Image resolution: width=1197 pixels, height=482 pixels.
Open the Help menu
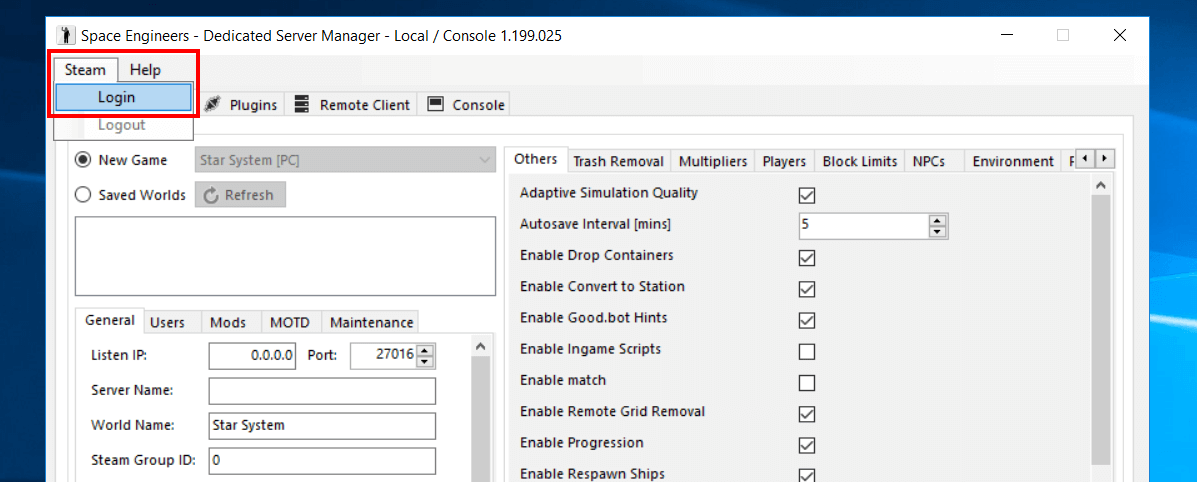pos(145,70)
